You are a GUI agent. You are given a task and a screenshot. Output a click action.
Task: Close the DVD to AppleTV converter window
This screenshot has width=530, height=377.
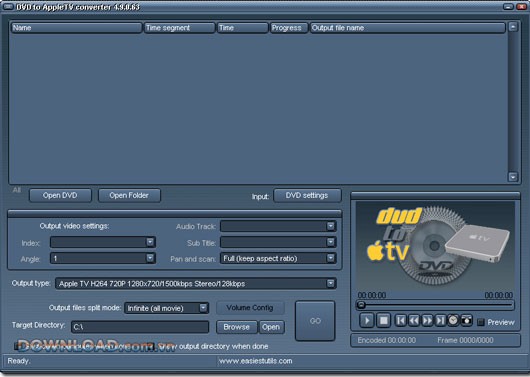tap(521, 6)
